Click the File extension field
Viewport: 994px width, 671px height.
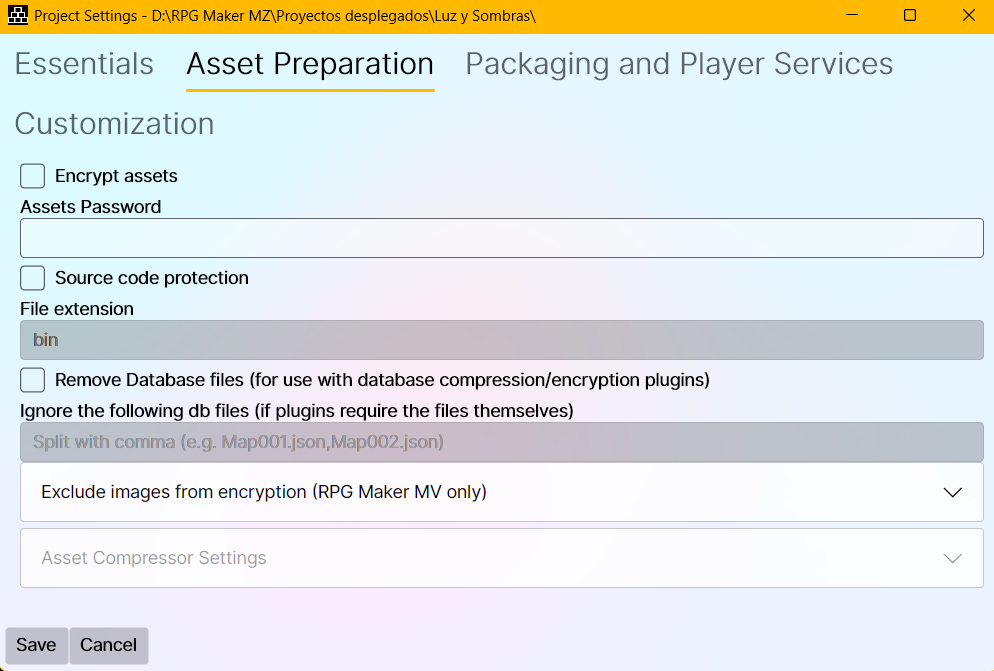[x=501, y=340]
